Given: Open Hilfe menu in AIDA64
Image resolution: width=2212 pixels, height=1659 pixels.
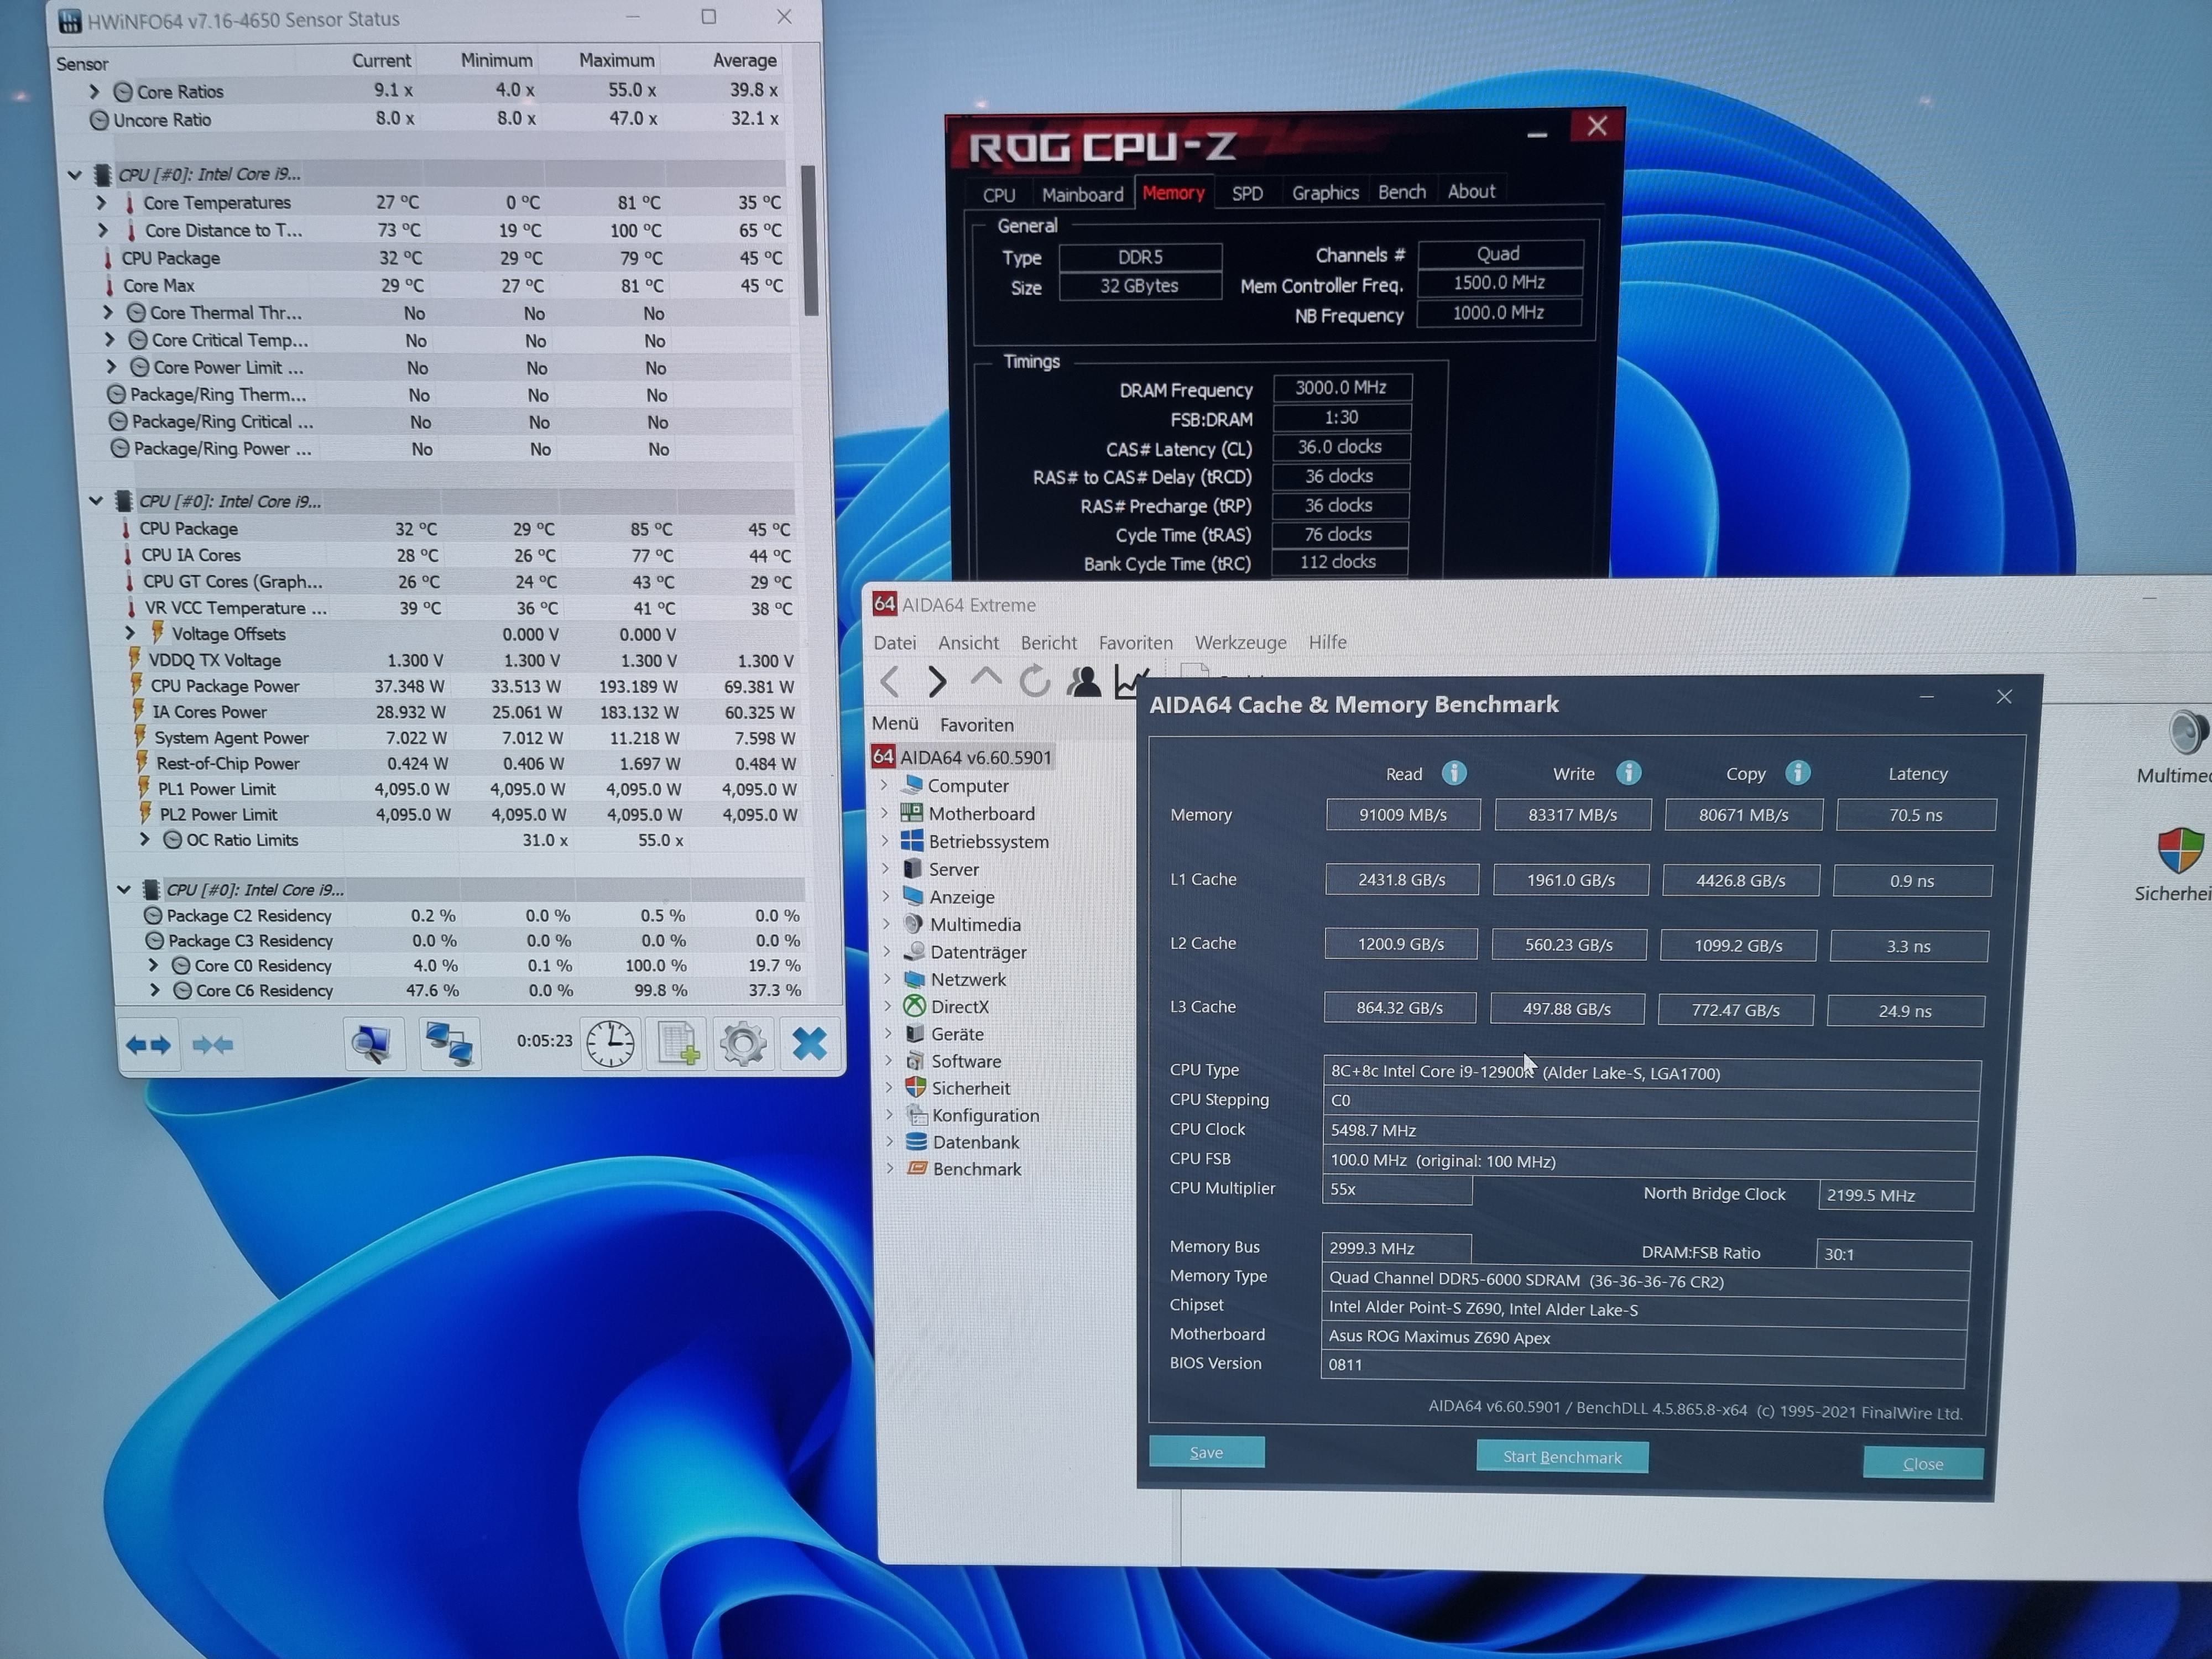Looking at the screenshot, I should [1327, 642].
